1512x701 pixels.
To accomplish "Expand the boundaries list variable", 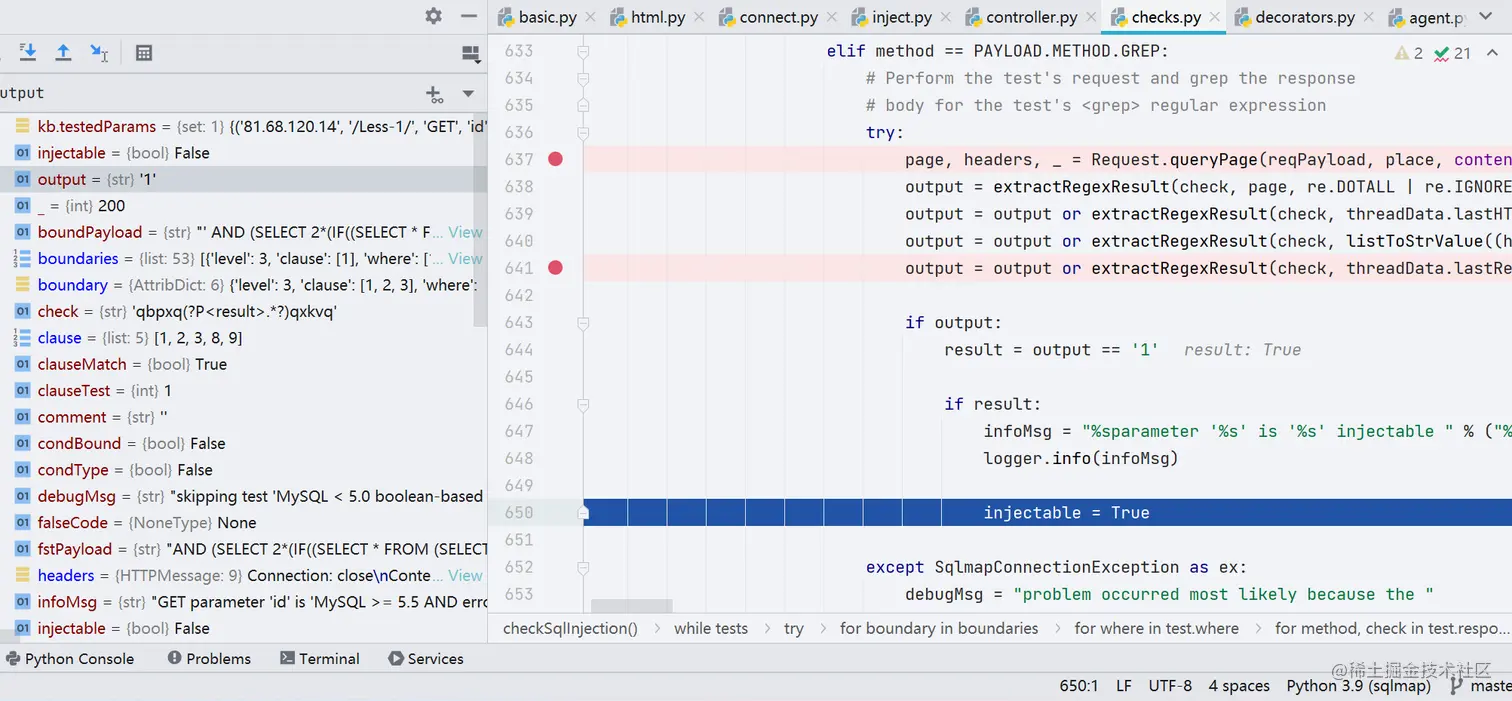I will (x=22, y=259).
